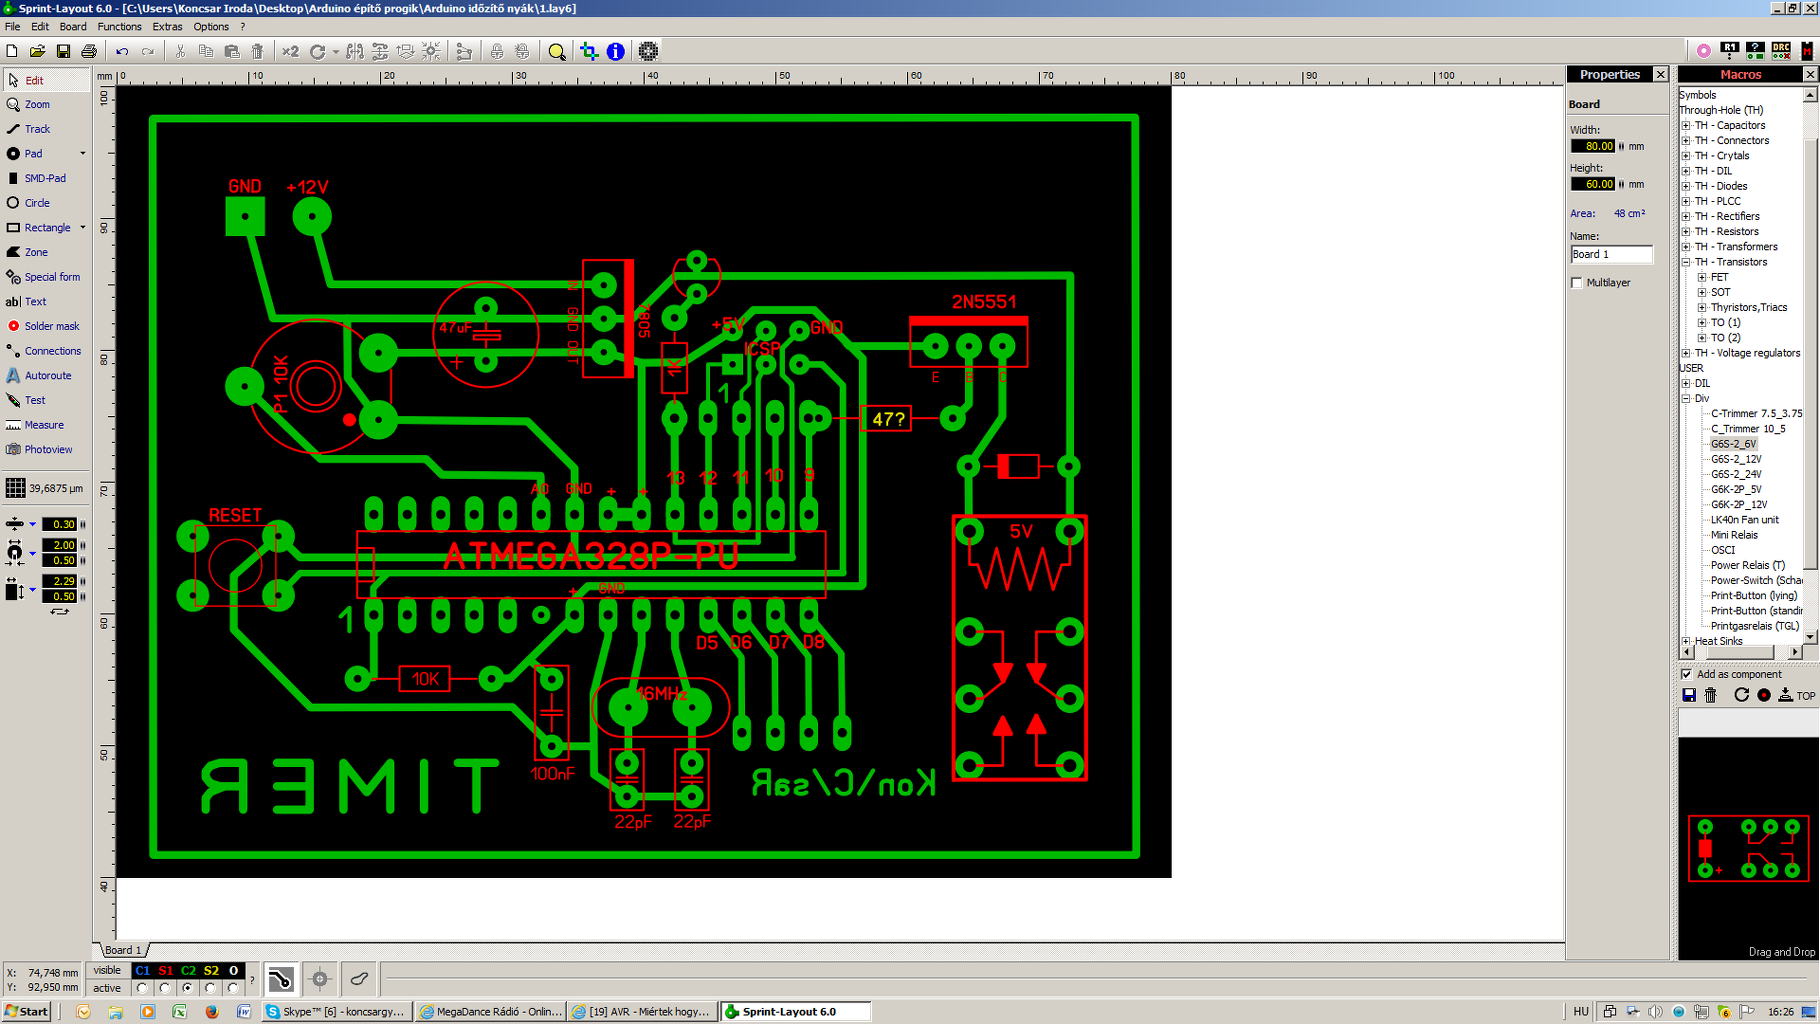Collapse the TH - Transistors tree node
Screen dimensions: 1820x1024
[x=1686, y=262]
